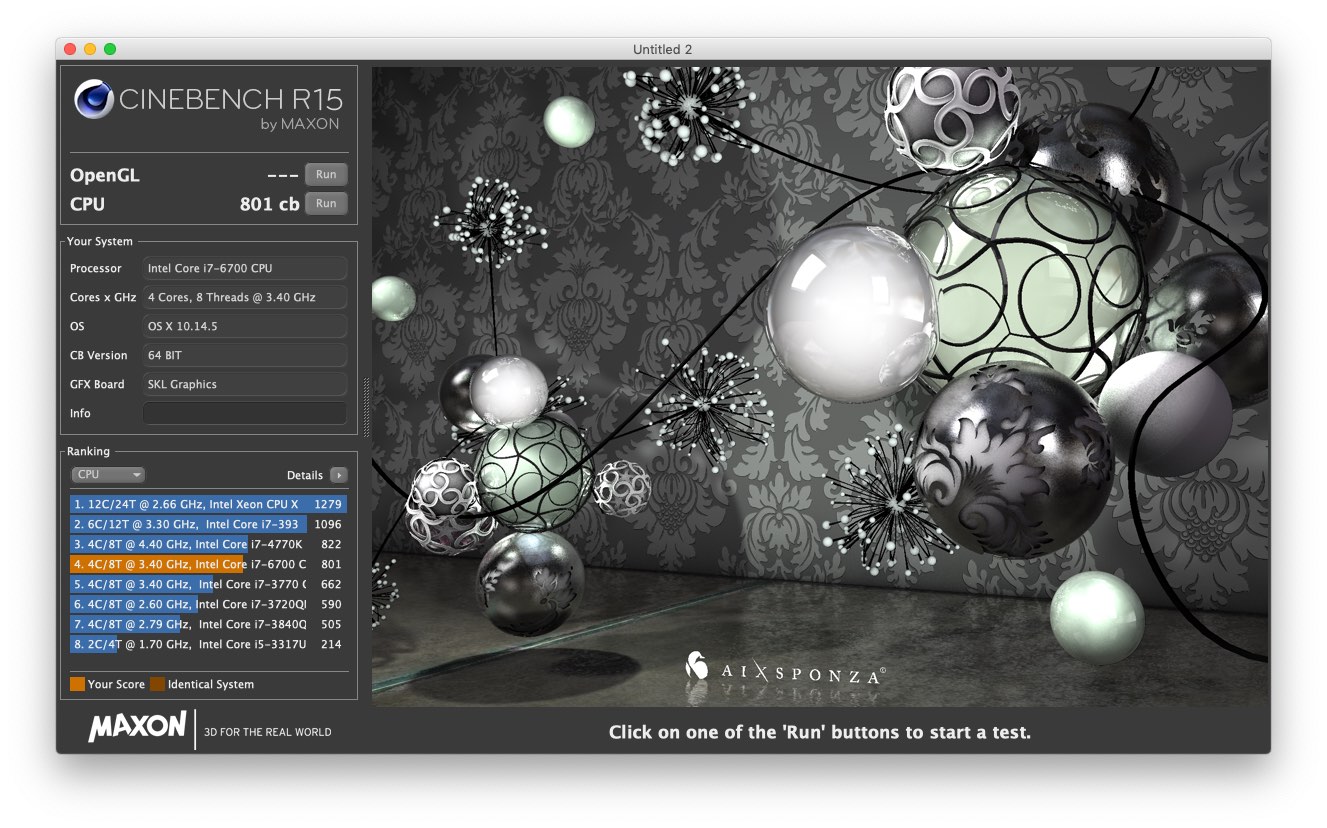Run the OpenGL benchmark test
This screenshot has width=1327, height=828.
[326, 174]
